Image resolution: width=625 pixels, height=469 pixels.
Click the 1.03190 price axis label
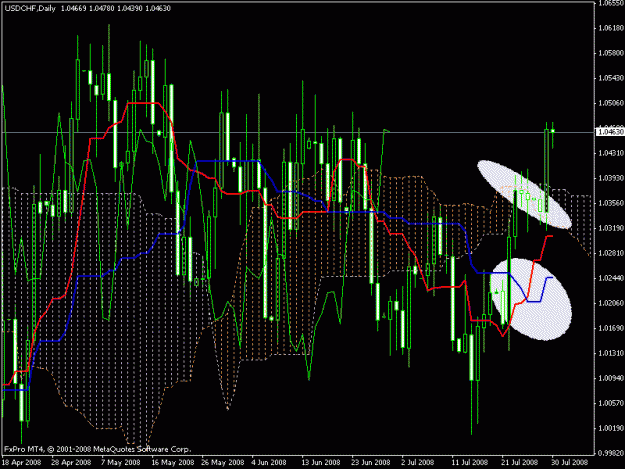[611, 228]
